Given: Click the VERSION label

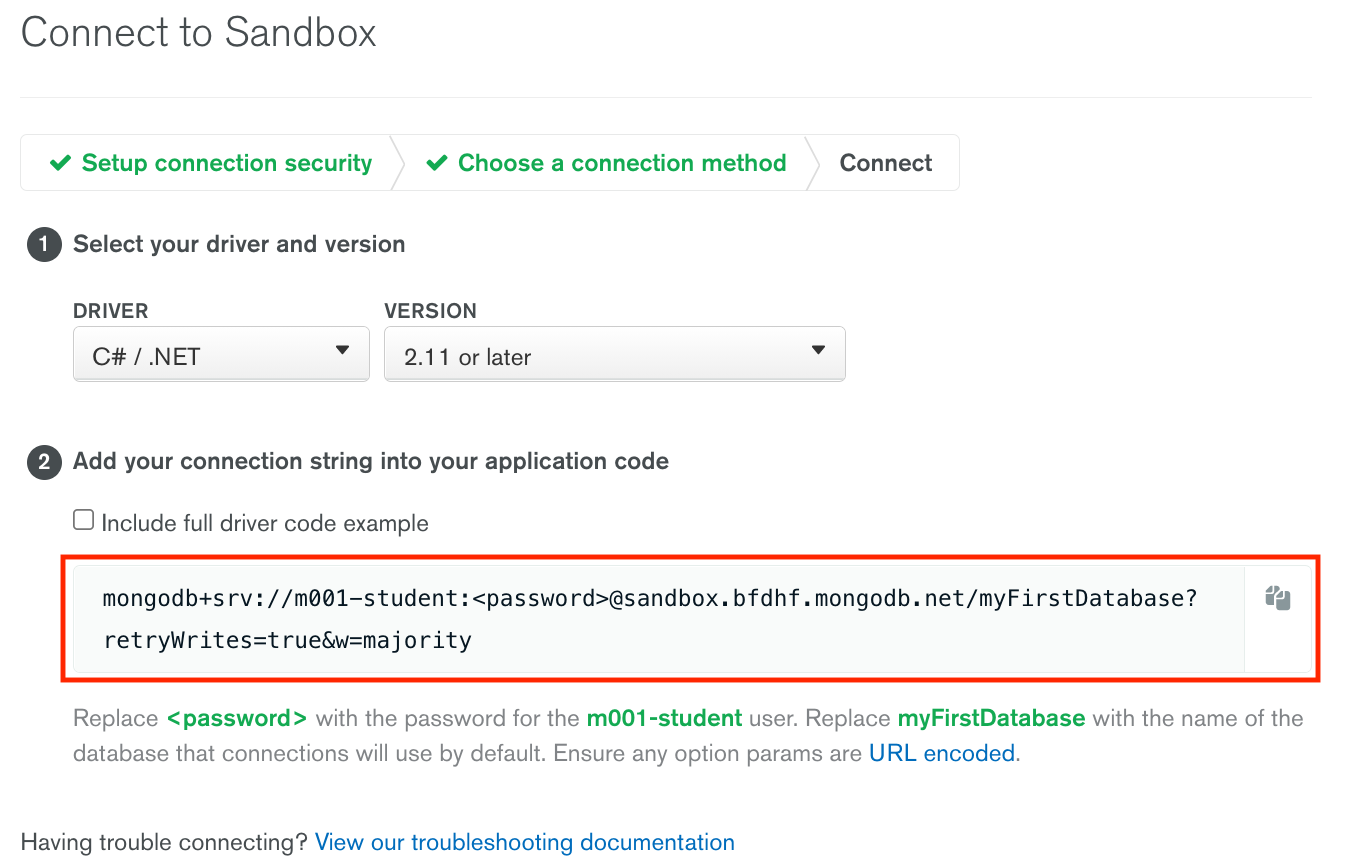Looking at the screenshot, I should 430,311.
